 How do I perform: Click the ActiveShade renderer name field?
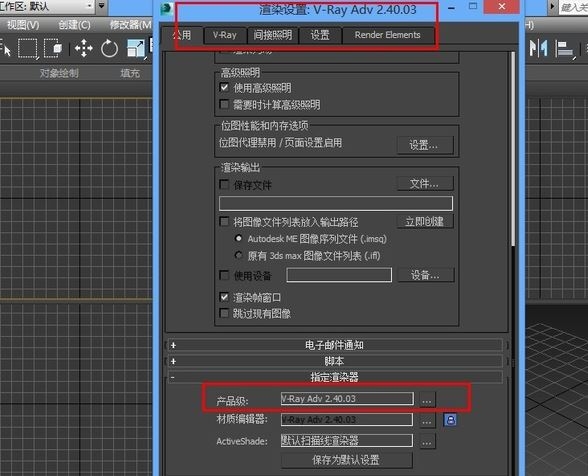click(x=347, y=441)
